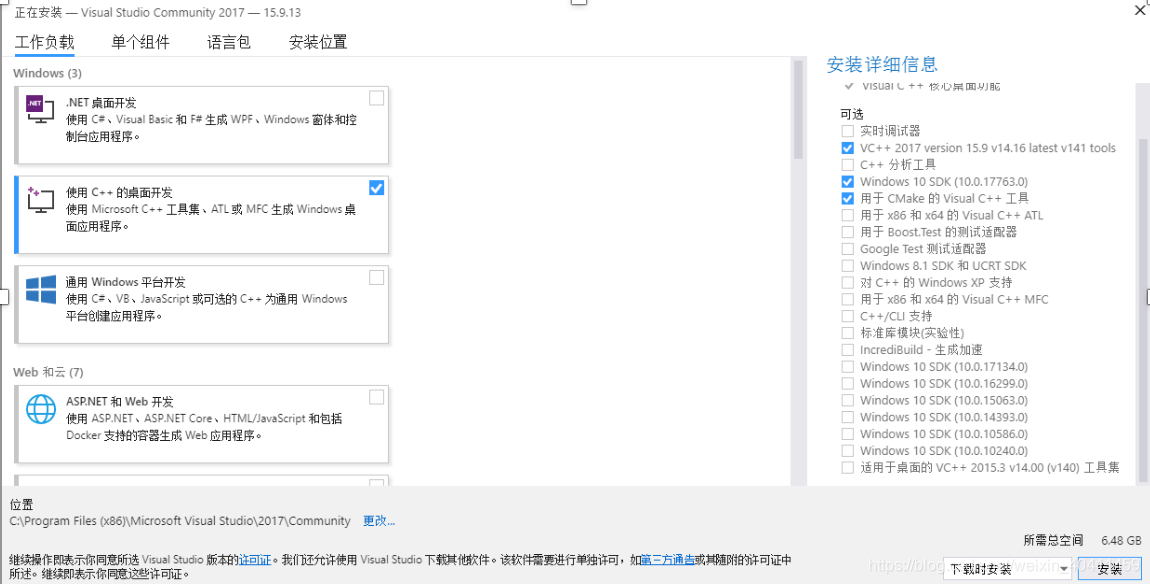This screenshot has height=584, width=1150.
Task: Enable the 实时调试器 optional component
Action: tap(847, 131)
